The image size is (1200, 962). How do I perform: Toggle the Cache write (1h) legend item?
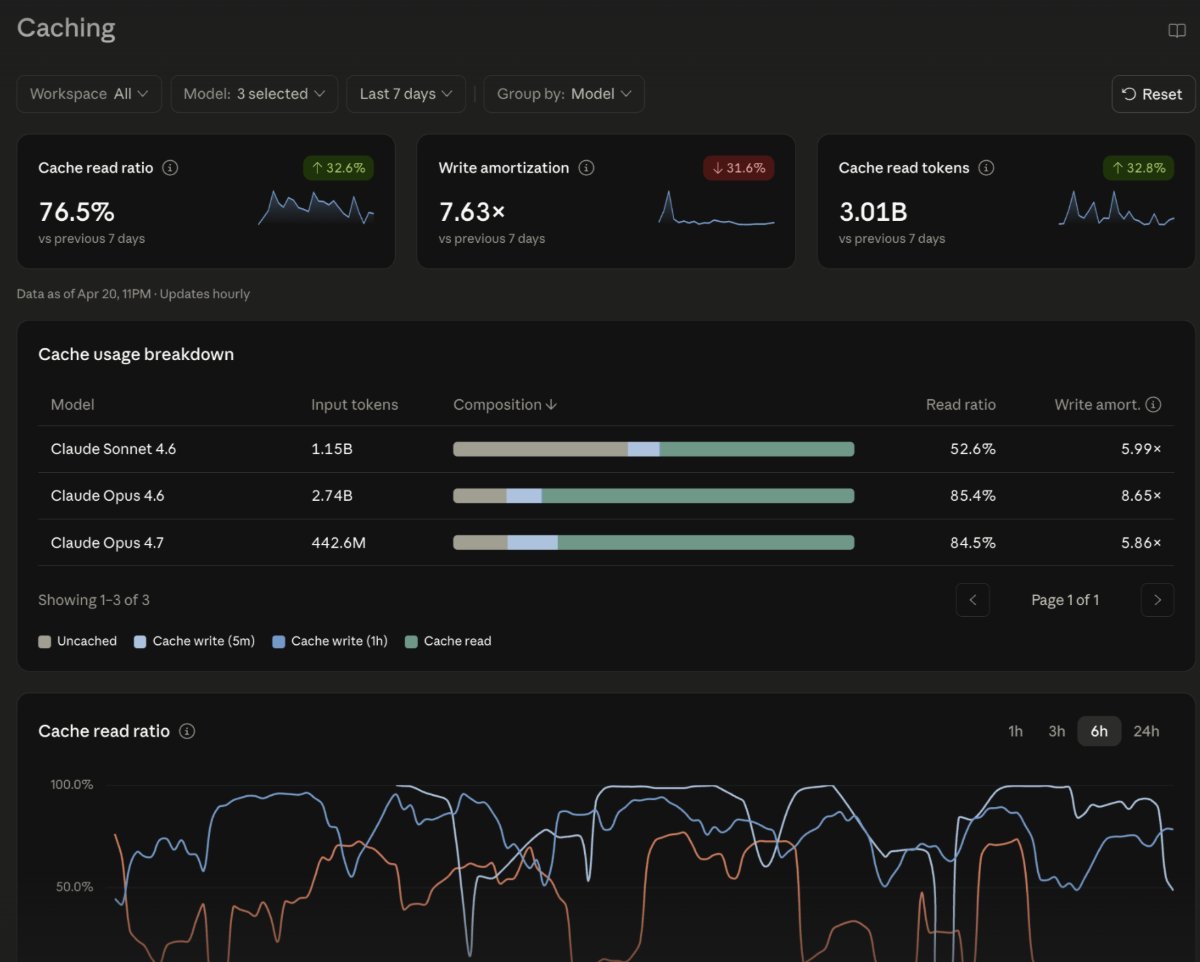[x=330, y=641]
